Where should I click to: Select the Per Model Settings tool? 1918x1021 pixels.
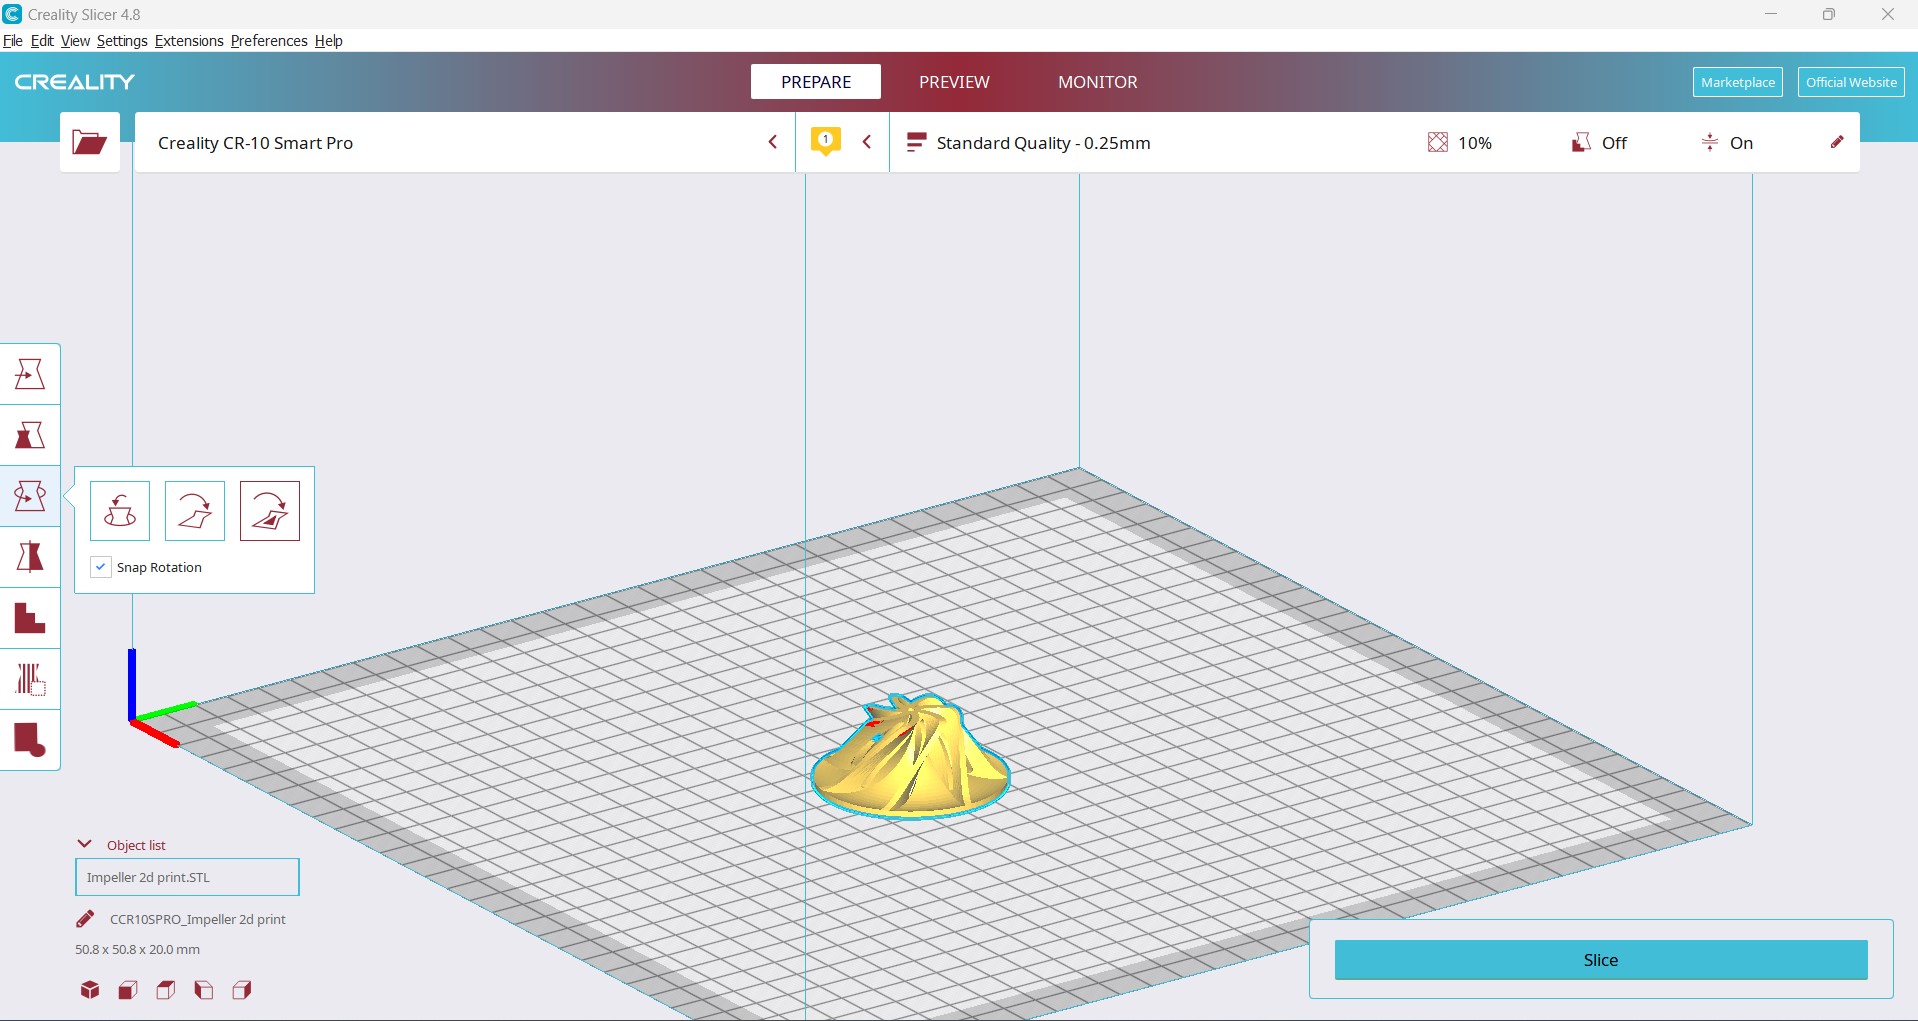[30, 618]
